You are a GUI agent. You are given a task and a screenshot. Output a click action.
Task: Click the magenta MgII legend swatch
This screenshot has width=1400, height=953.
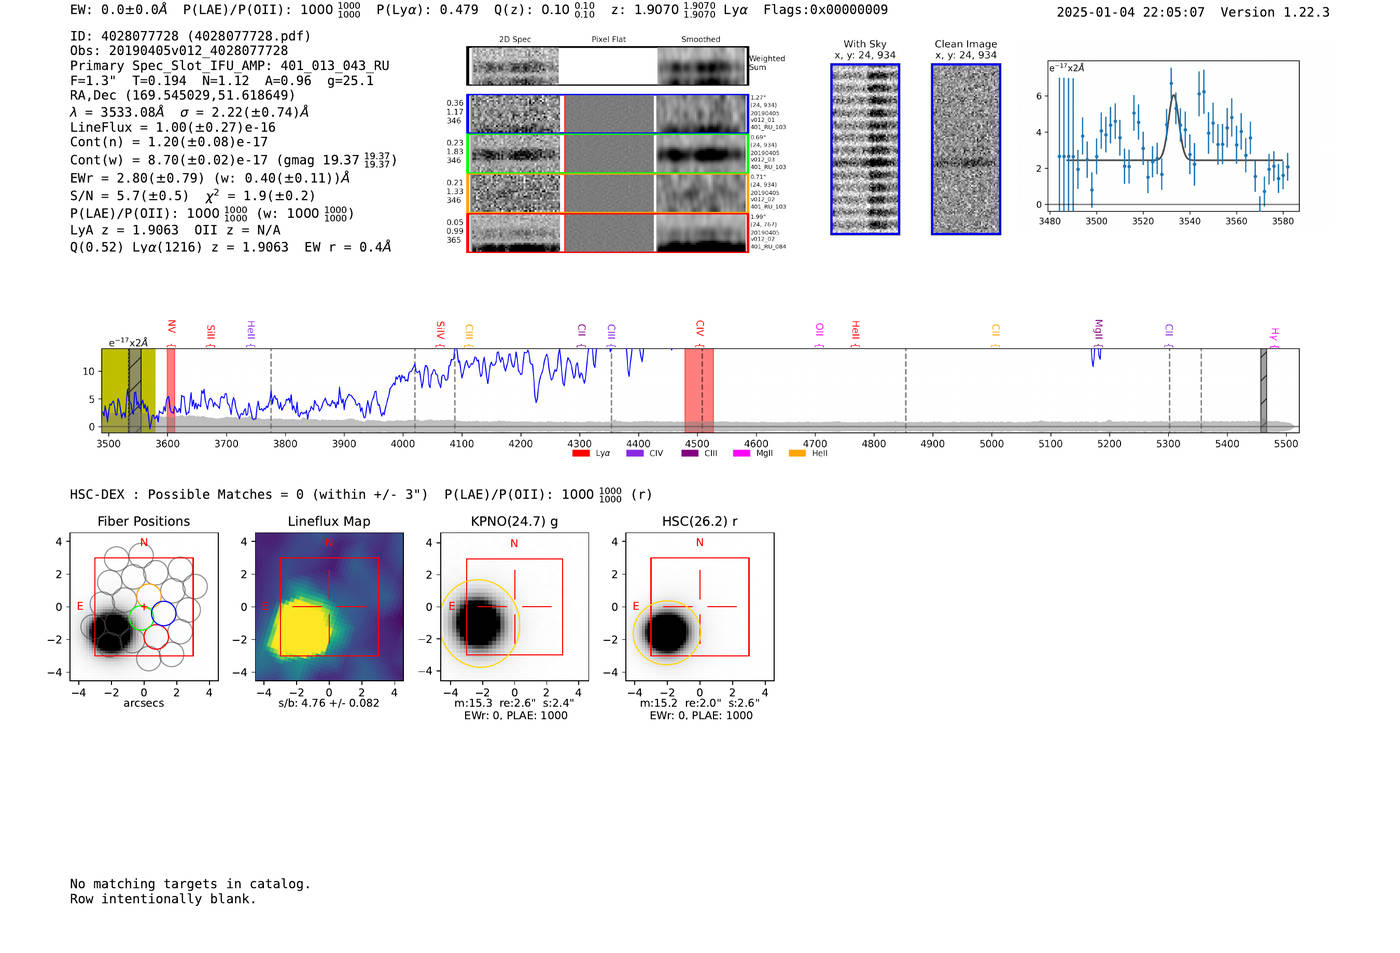741,454
